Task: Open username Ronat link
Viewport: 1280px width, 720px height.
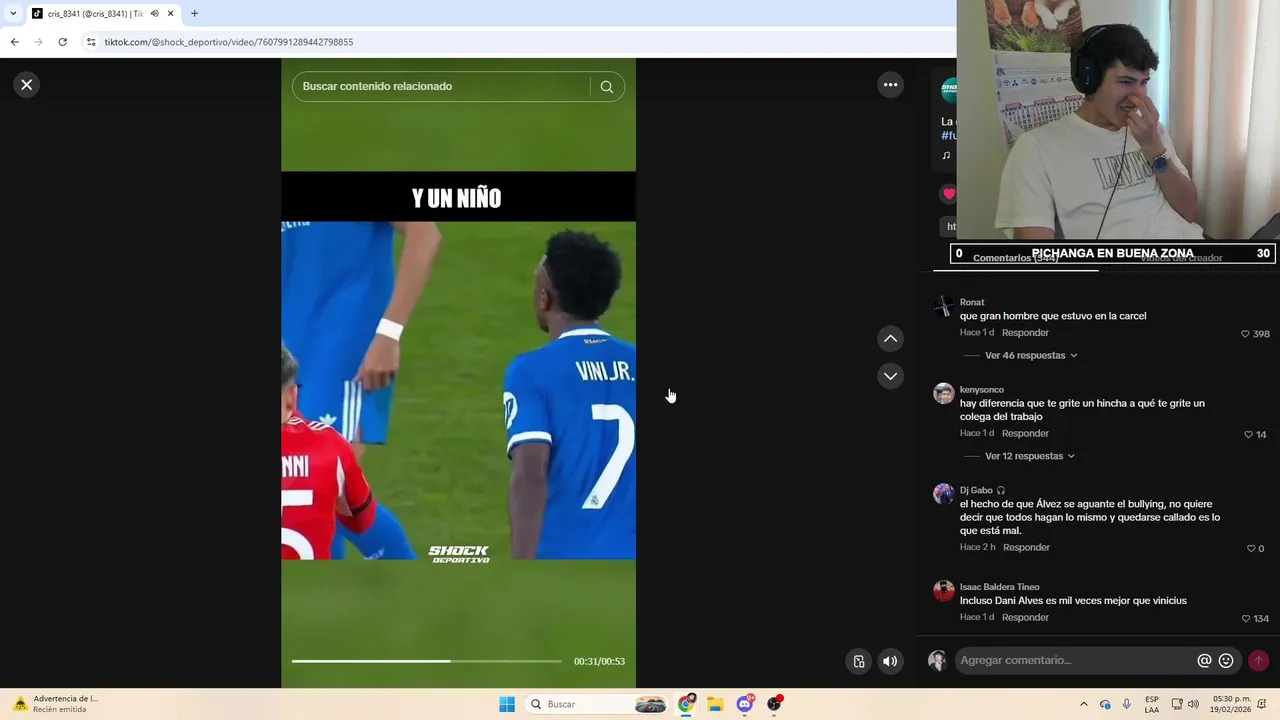Action: [x=972, y=302]
